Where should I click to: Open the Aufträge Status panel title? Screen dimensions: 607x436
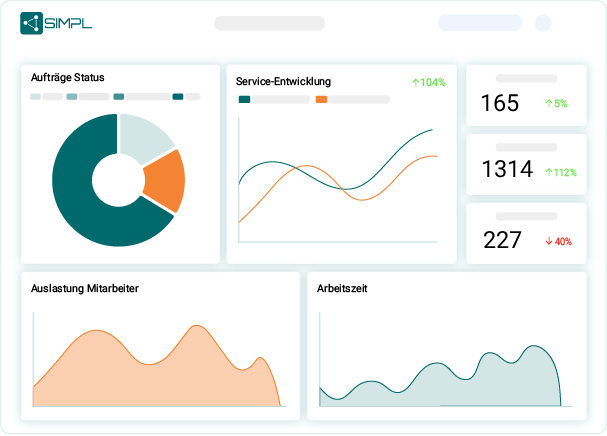tap(68, 77)
